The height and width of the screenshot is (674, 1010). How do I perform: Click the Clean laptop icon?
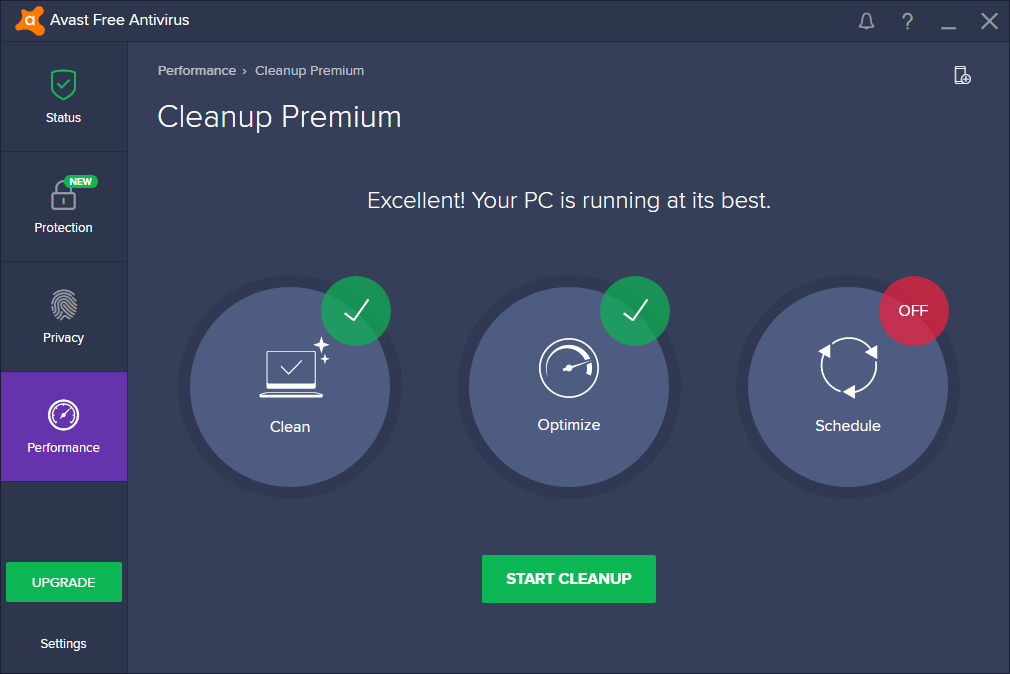(292, 370)
